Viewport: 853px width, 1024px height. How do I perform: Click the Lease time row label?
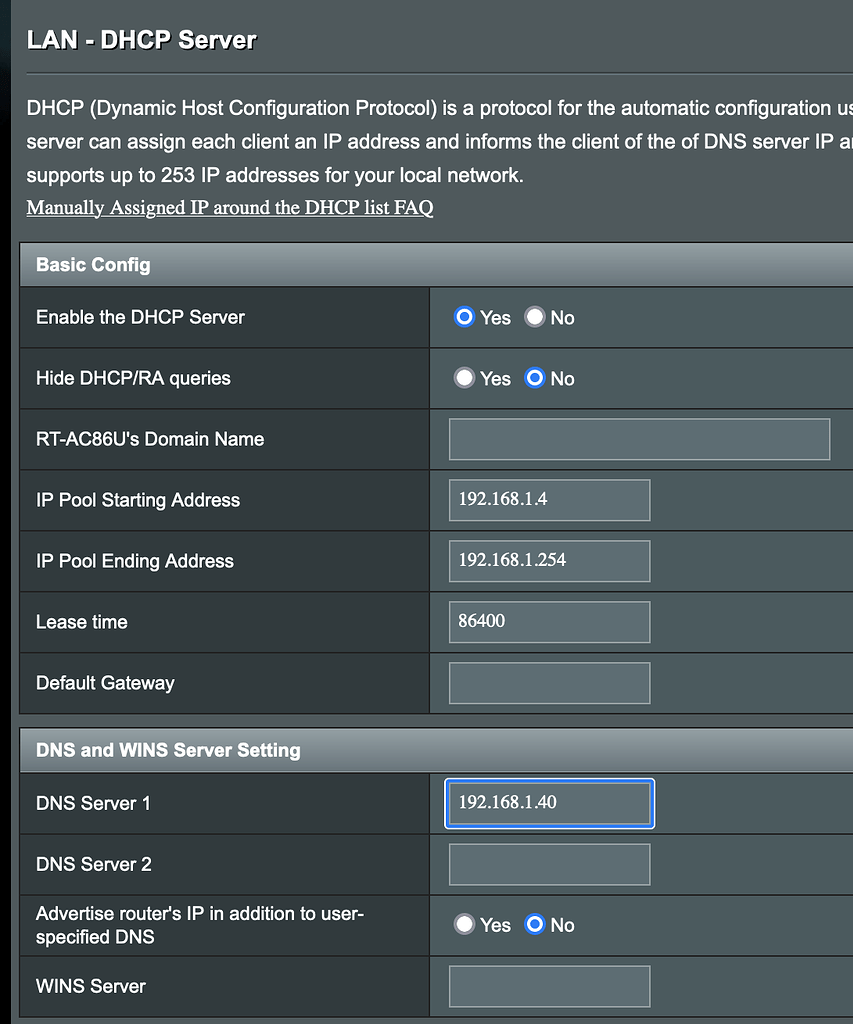(82, 622)
